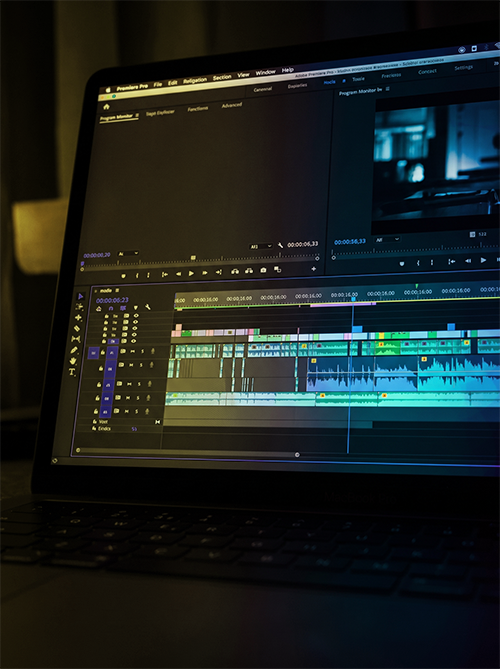Click Source monitor Go to In
The height and width of the screenshot is (669, 500).
click(x=165, y=274)
